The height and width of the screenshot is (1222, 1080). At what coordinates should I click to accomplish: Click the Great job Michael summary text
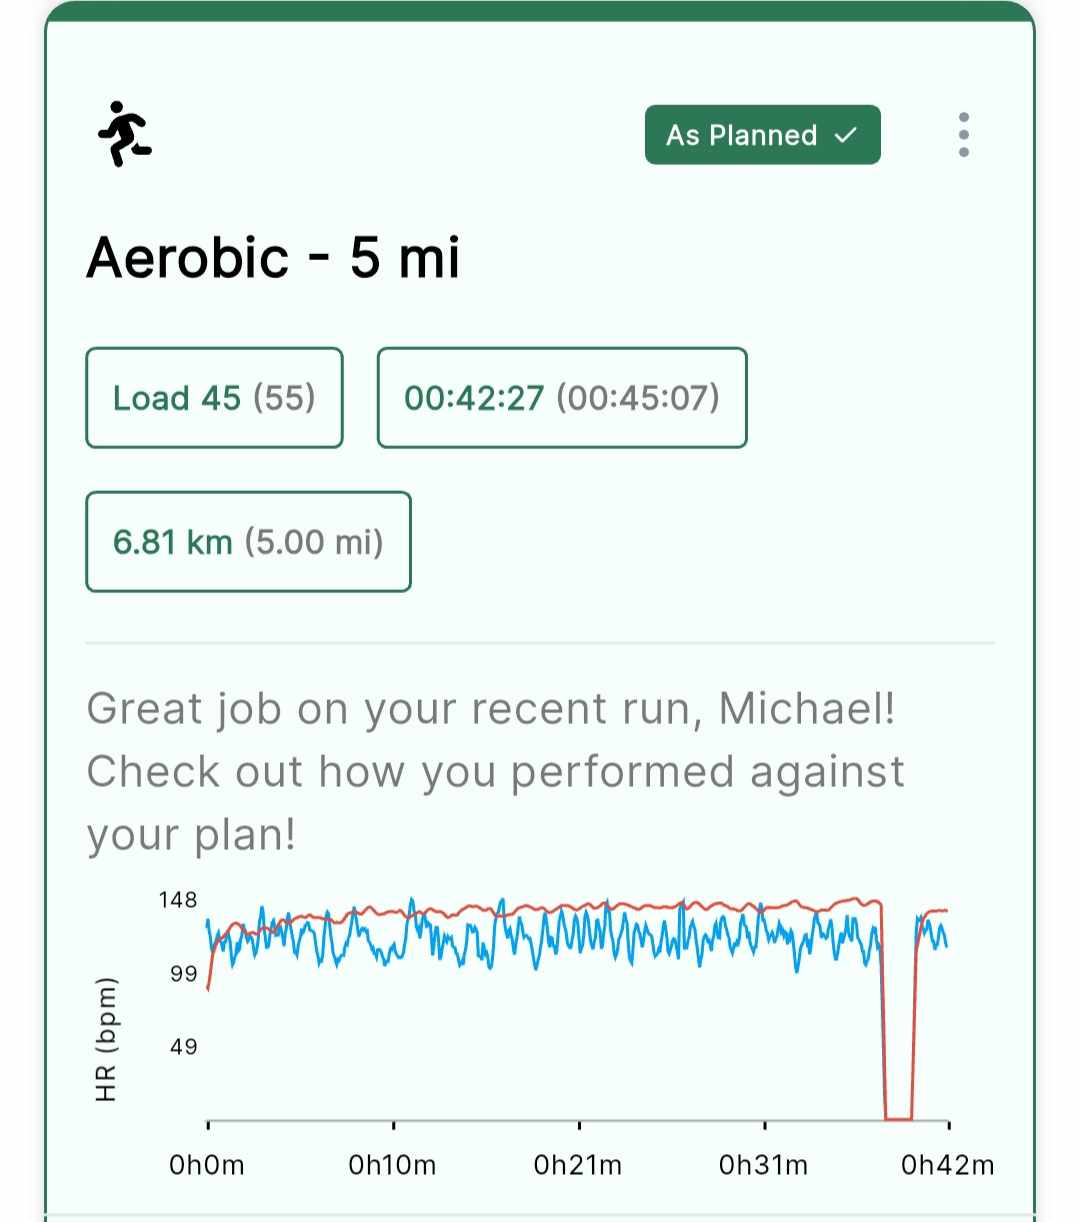coord(496,772)
